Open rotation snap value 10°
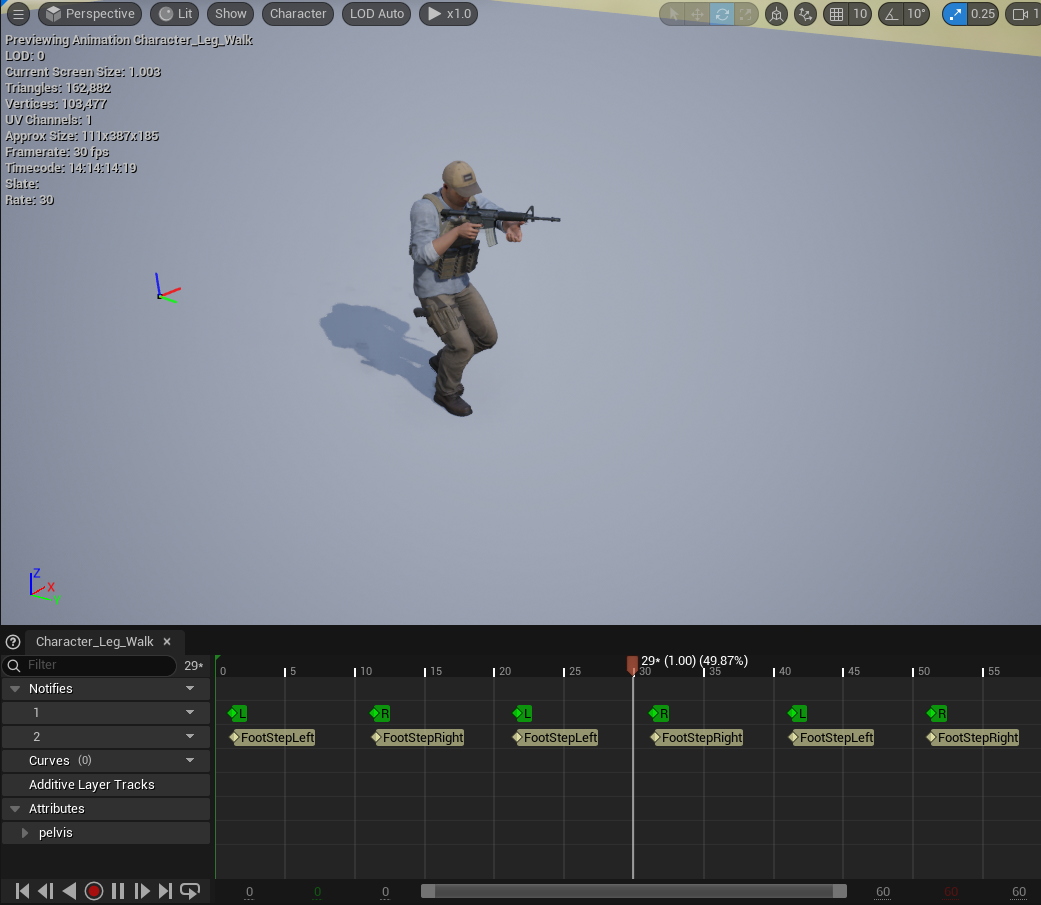Image resolution: width=1041 pixels, height=905 pixels. (917, 14)
